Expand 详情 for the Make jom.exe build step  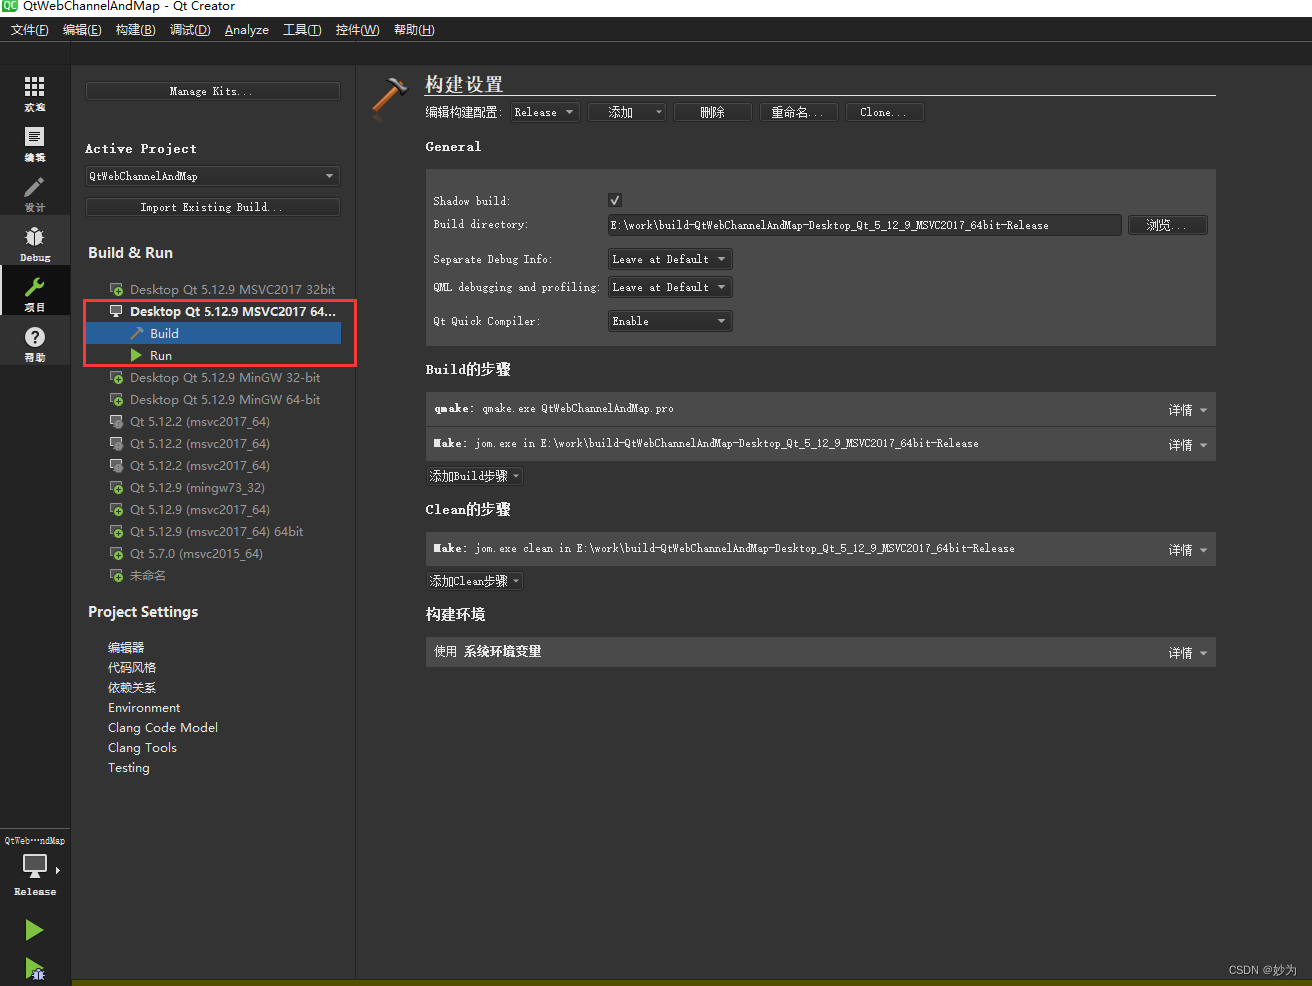coord(1187,445)
